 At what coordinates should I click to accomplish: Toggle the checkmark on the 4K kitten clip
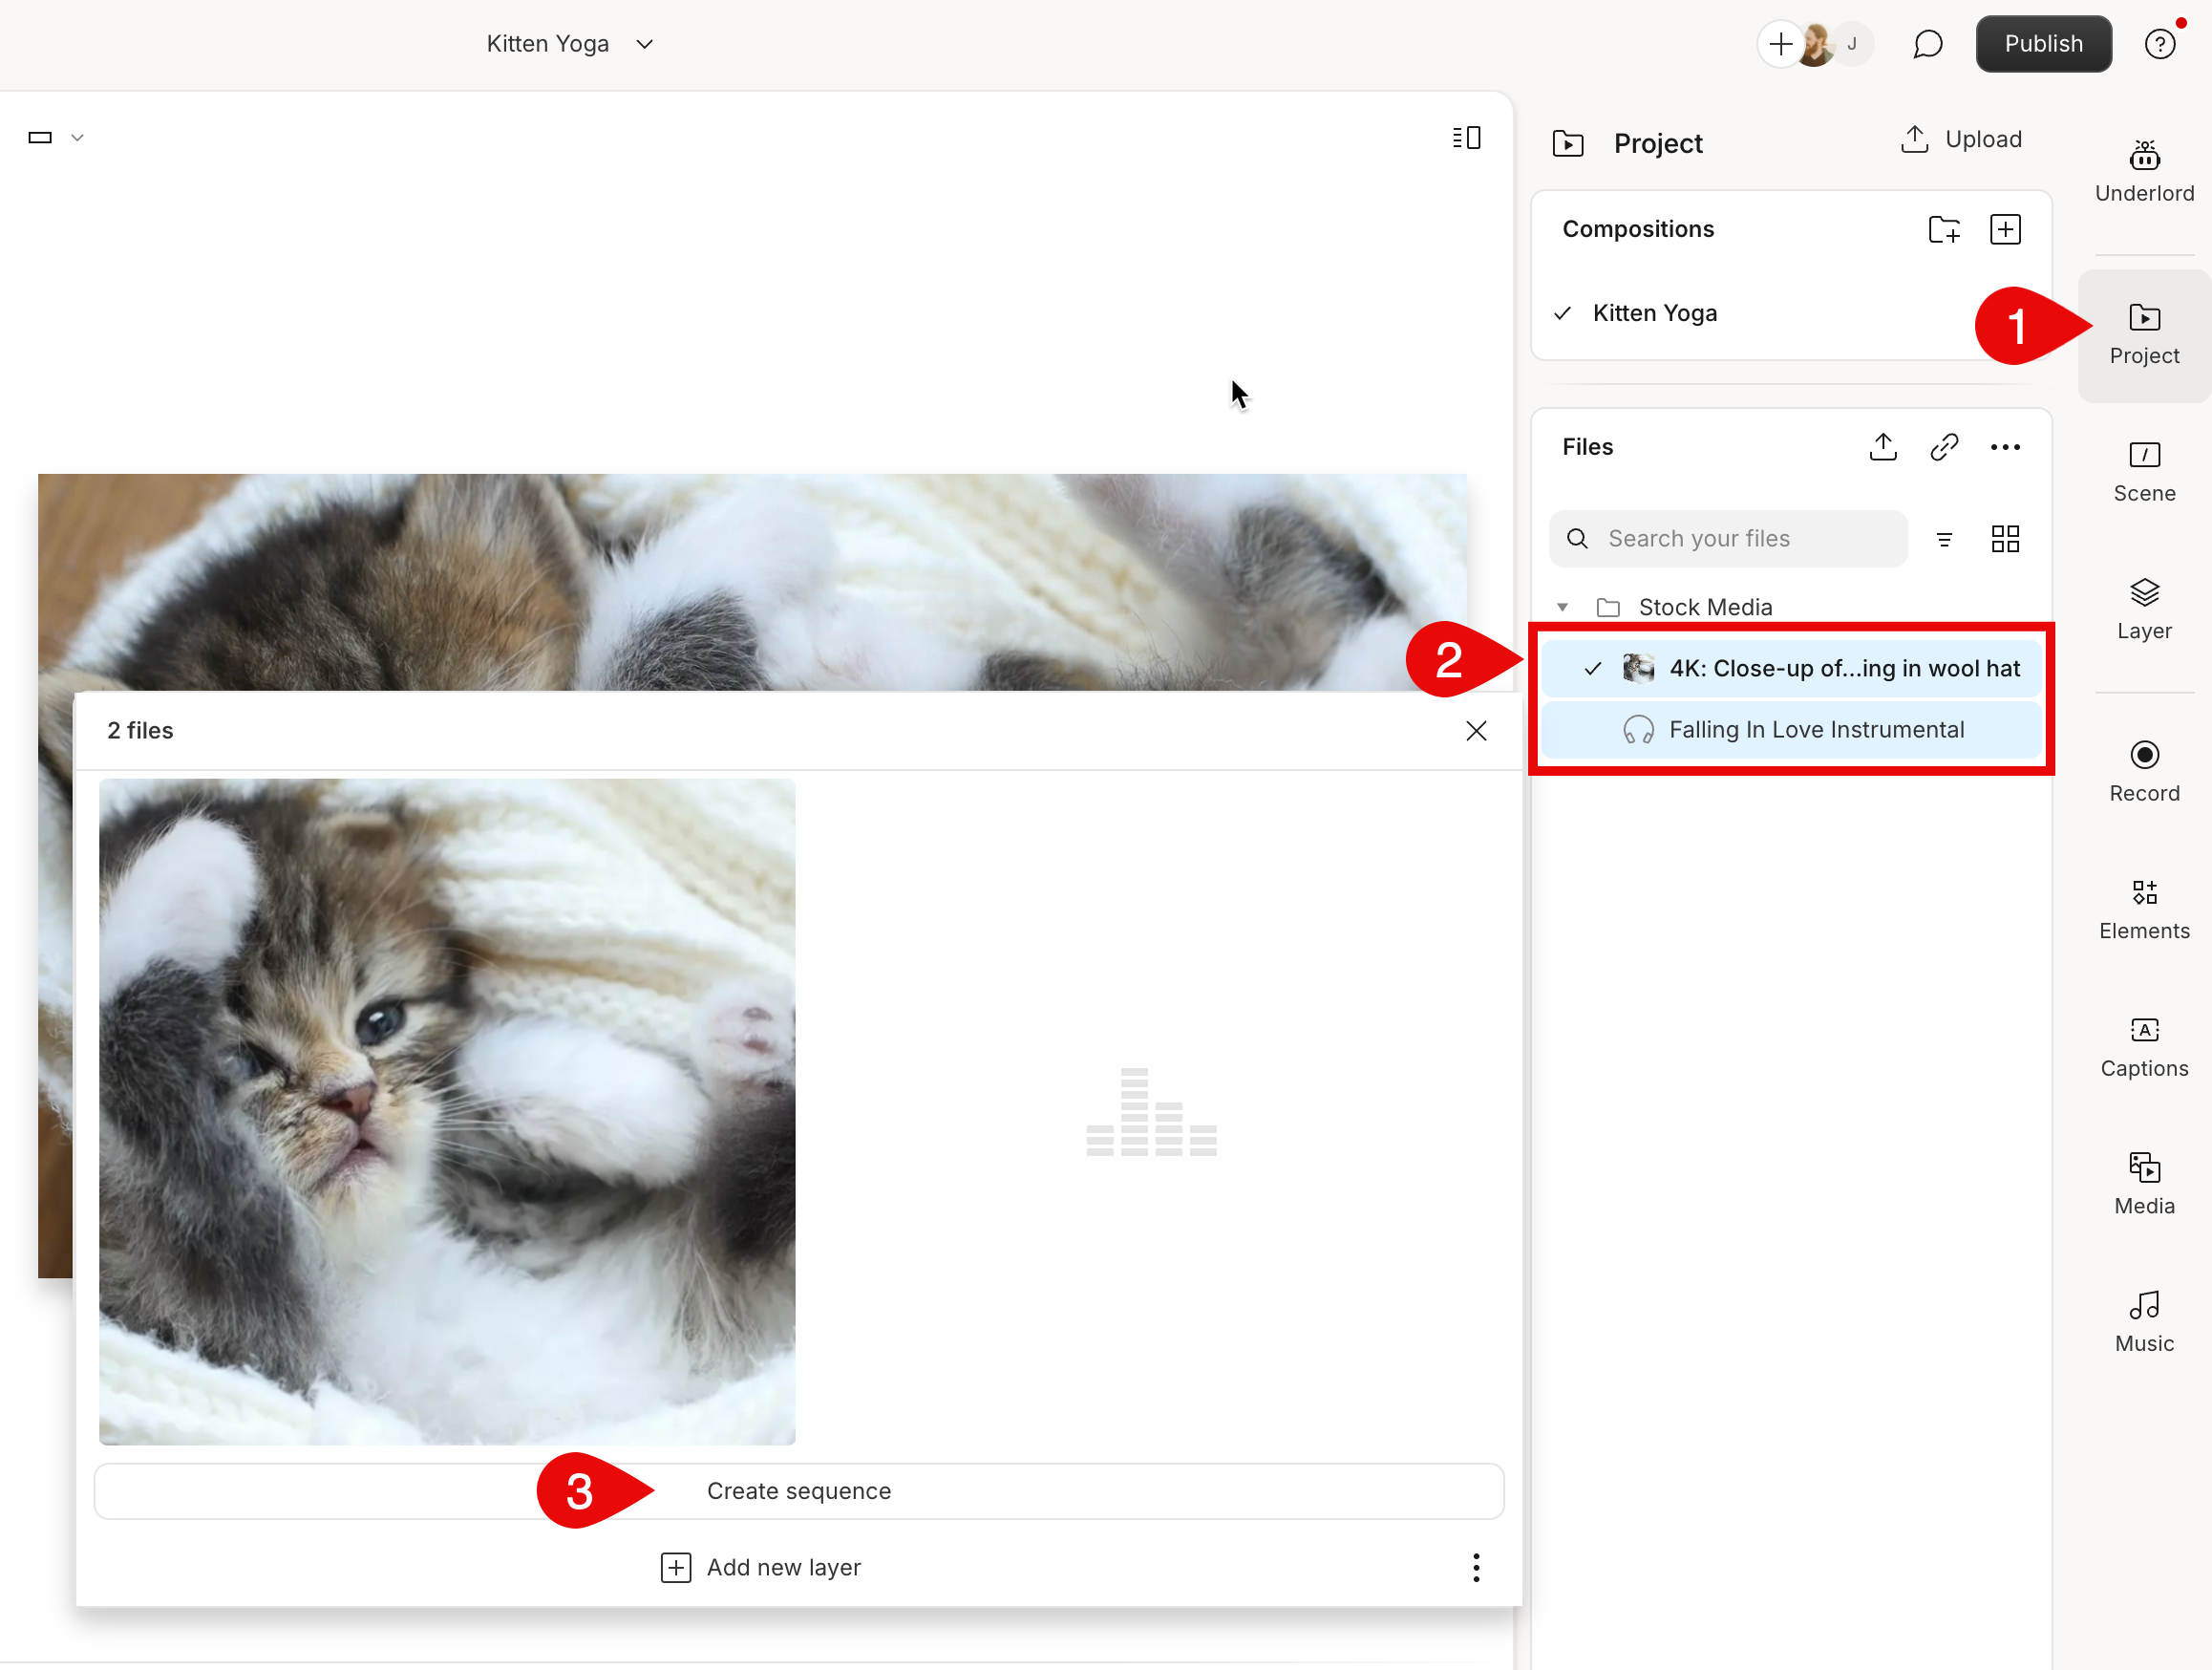1591,668
